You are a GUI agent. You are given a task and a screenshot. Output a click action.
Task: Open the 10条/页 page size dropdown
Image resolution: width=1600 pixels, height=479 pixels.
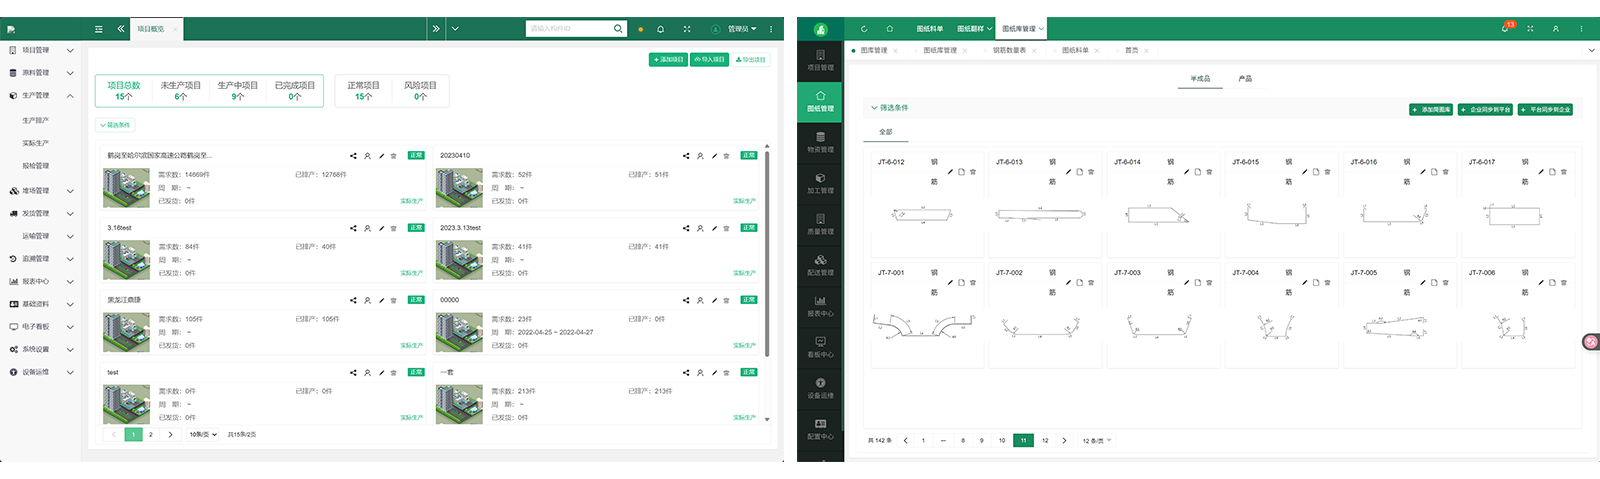pos(203,435)
